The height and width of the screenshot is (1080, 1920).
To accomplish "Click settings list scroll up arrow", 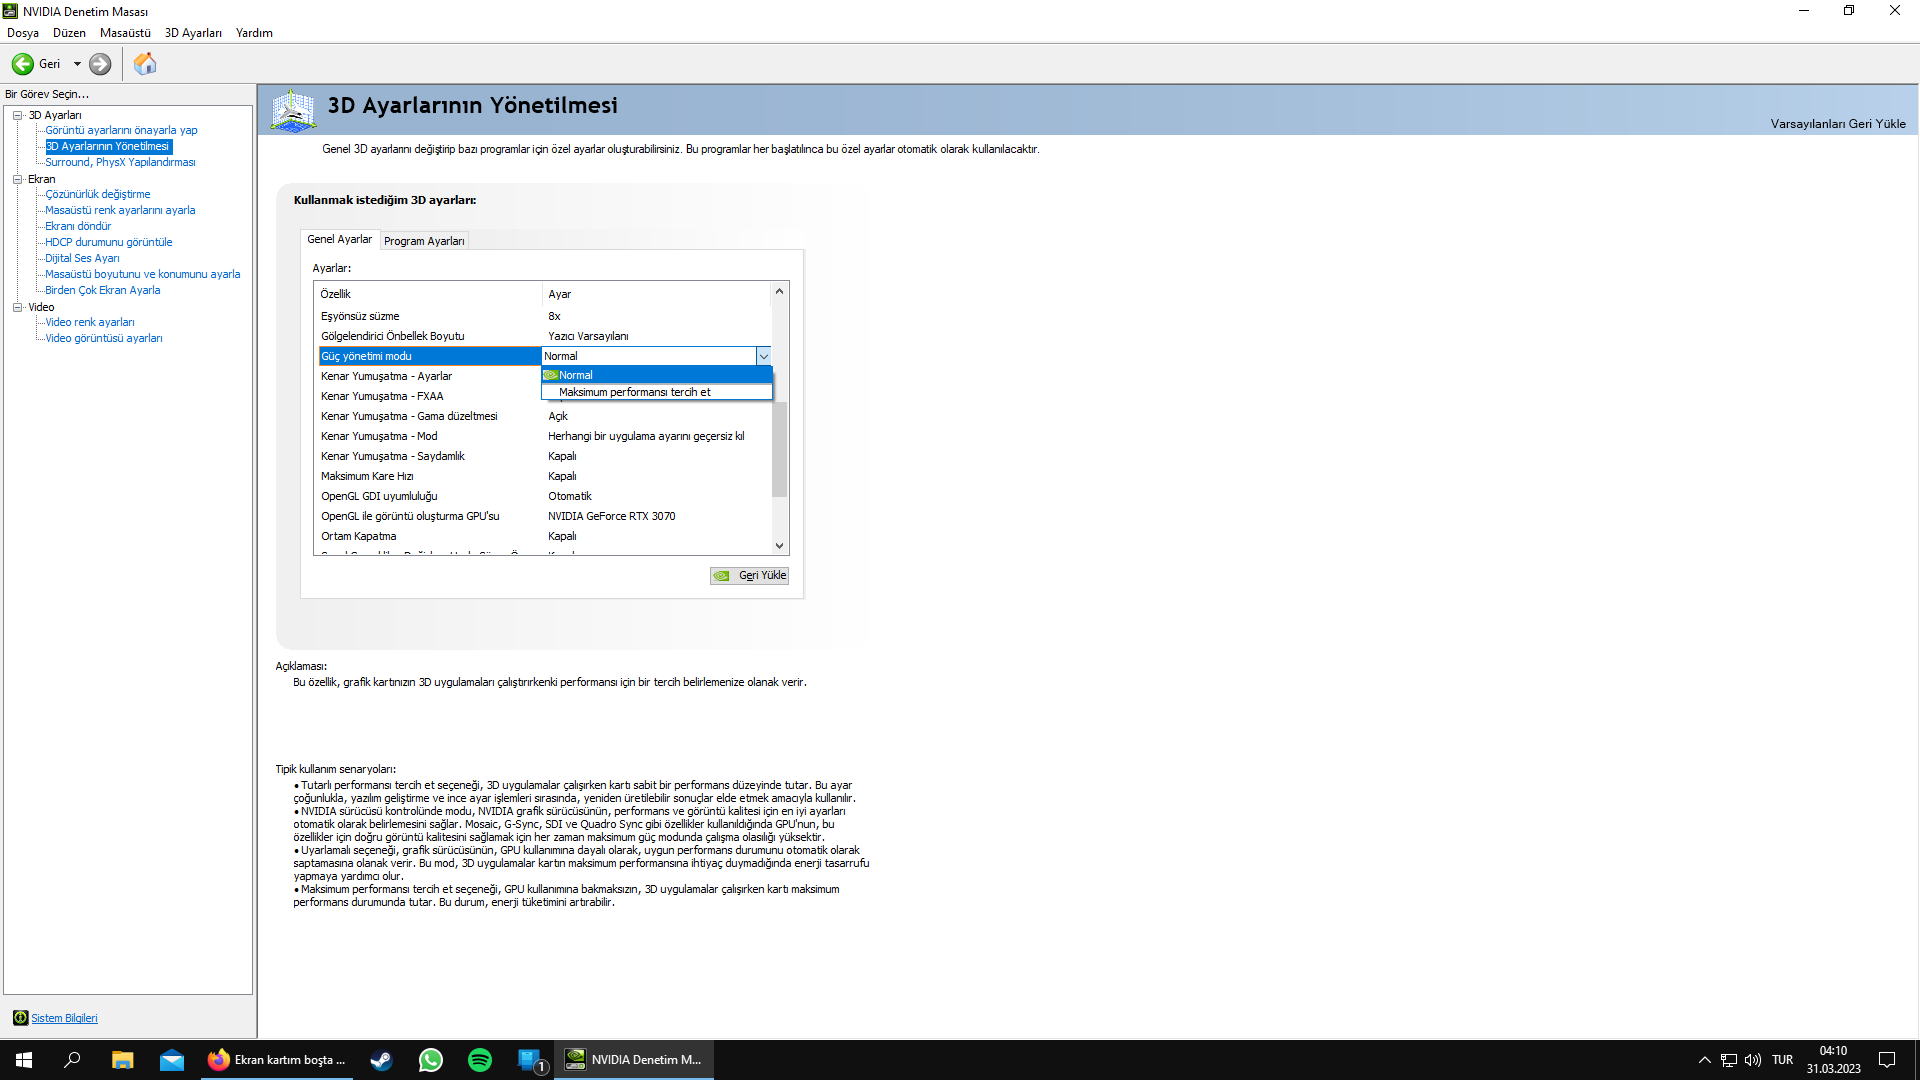I will pos(780,291).
